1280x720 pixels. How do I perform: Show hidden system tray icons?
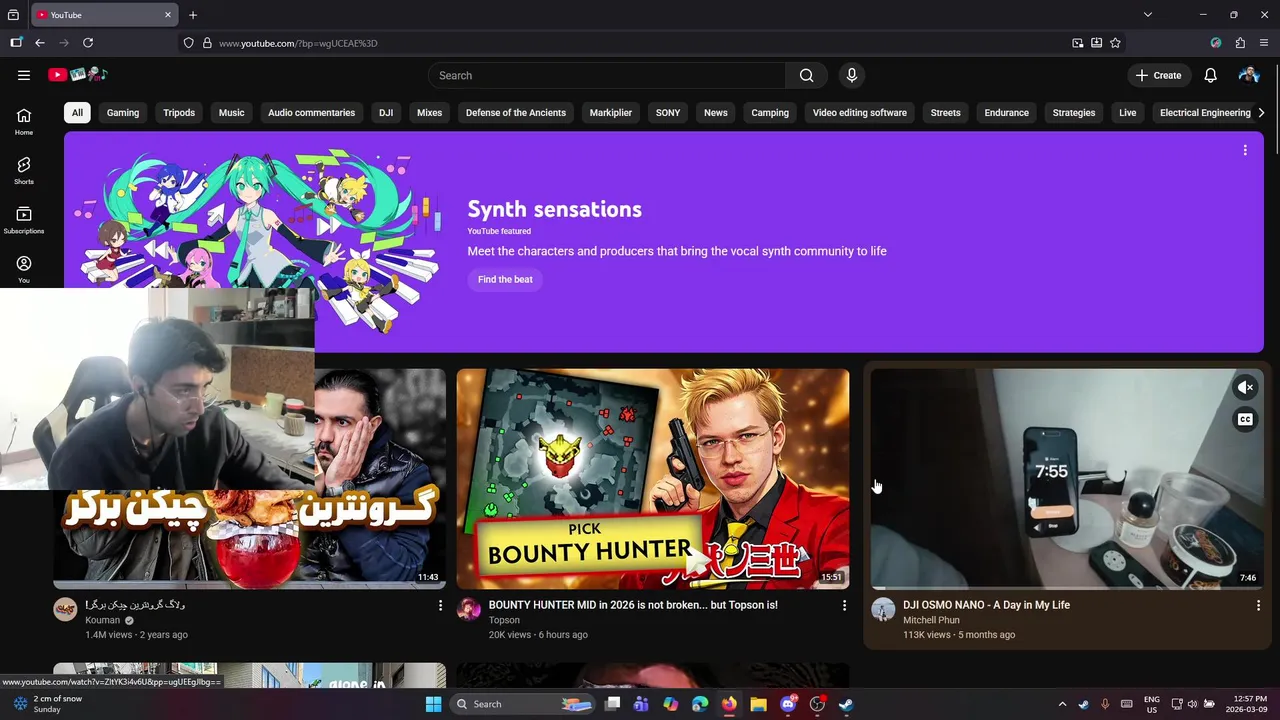point(1062,704)
